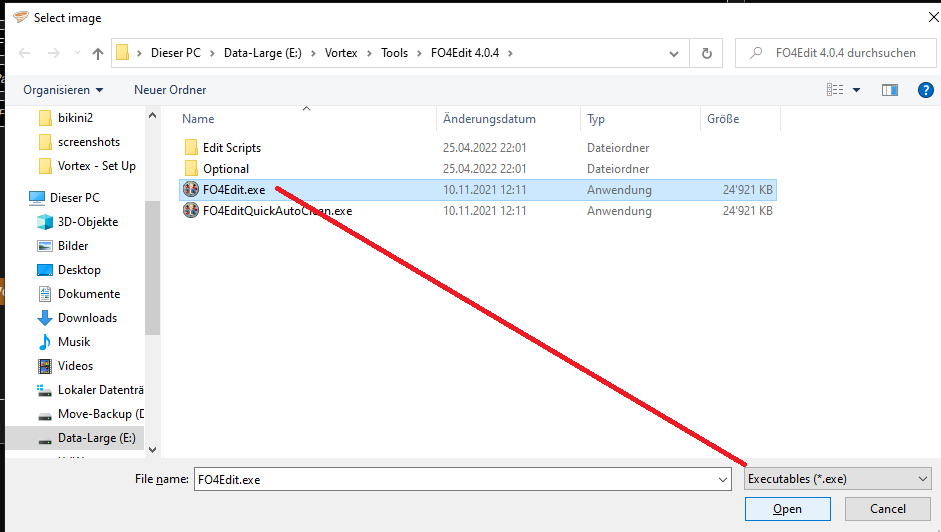Open Dokumente in sidebar
Screen dimensions: 941x532
click(89, 294)
